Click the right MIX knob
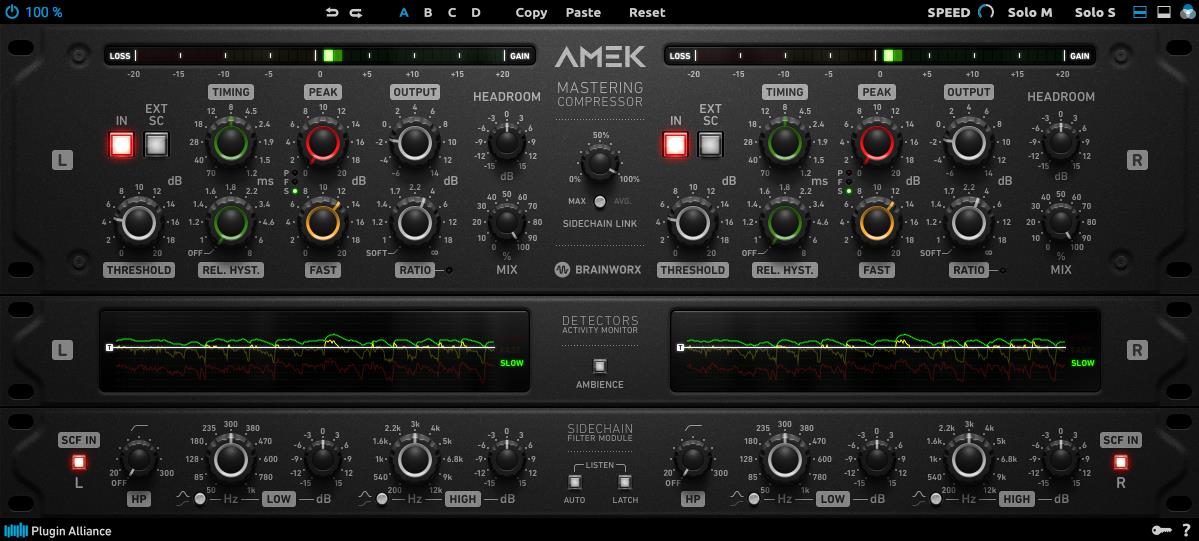 pyautogui.click(x=1061, y=223)
